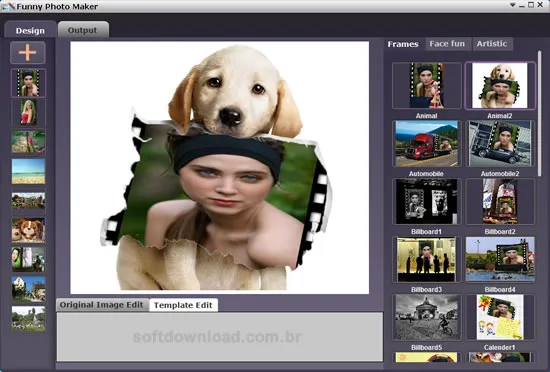Select the last sidebar park photo
Image resolution: width=550 pixels, height=372 pixels.
(28, 319)
